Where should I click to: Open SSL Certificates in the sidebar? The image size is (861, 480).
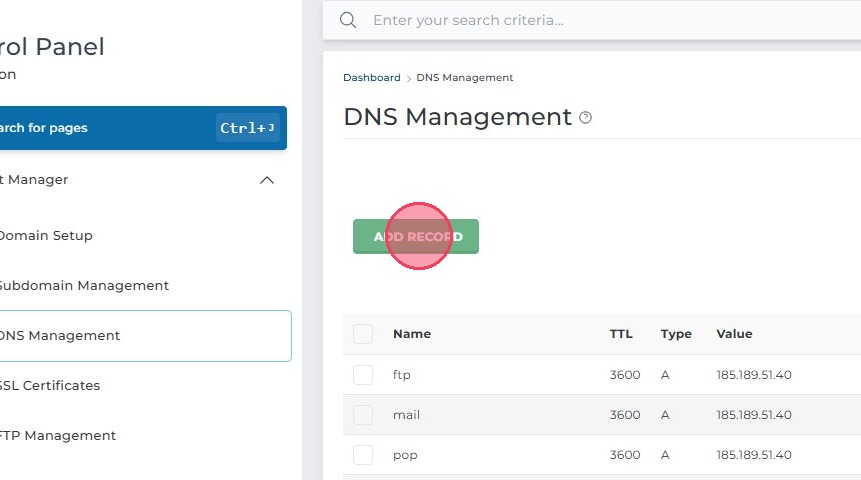[50, 386]
